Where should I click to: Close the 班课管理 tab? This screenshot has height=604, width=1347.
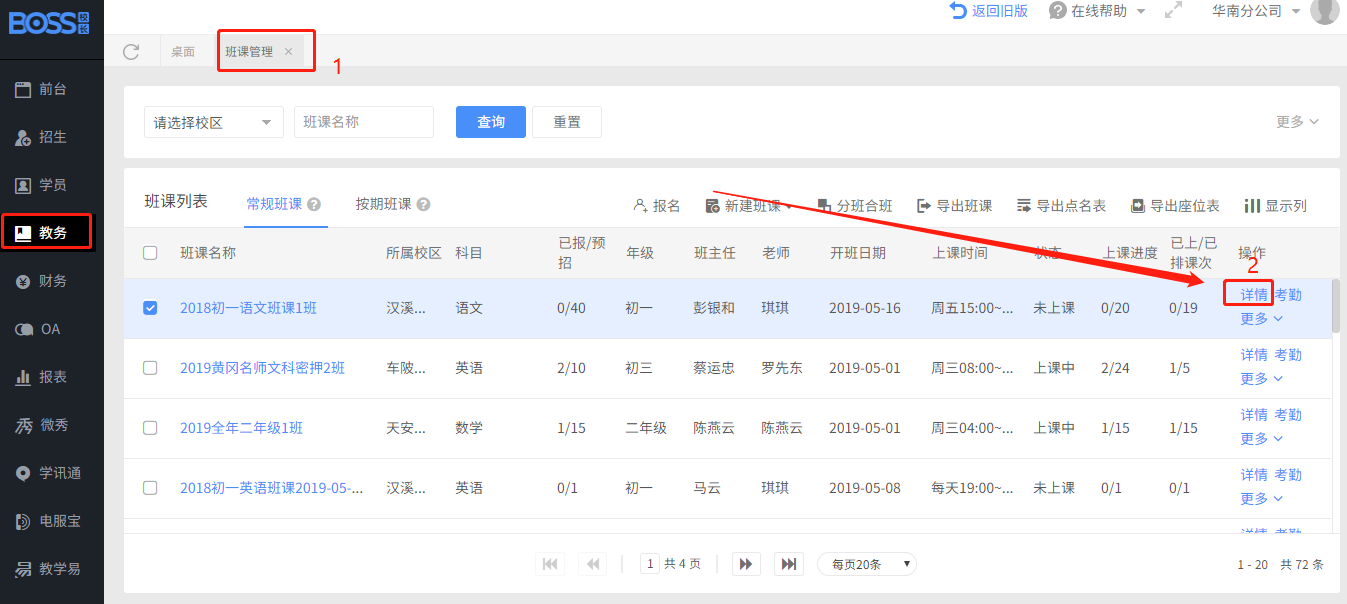pos(288,52)
